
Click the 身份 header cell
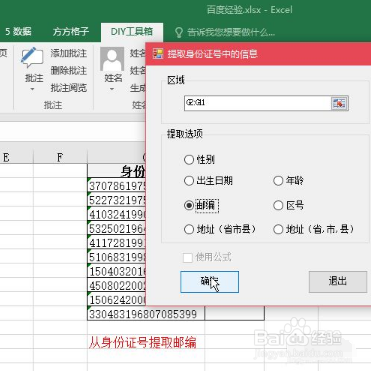point(117,171)
